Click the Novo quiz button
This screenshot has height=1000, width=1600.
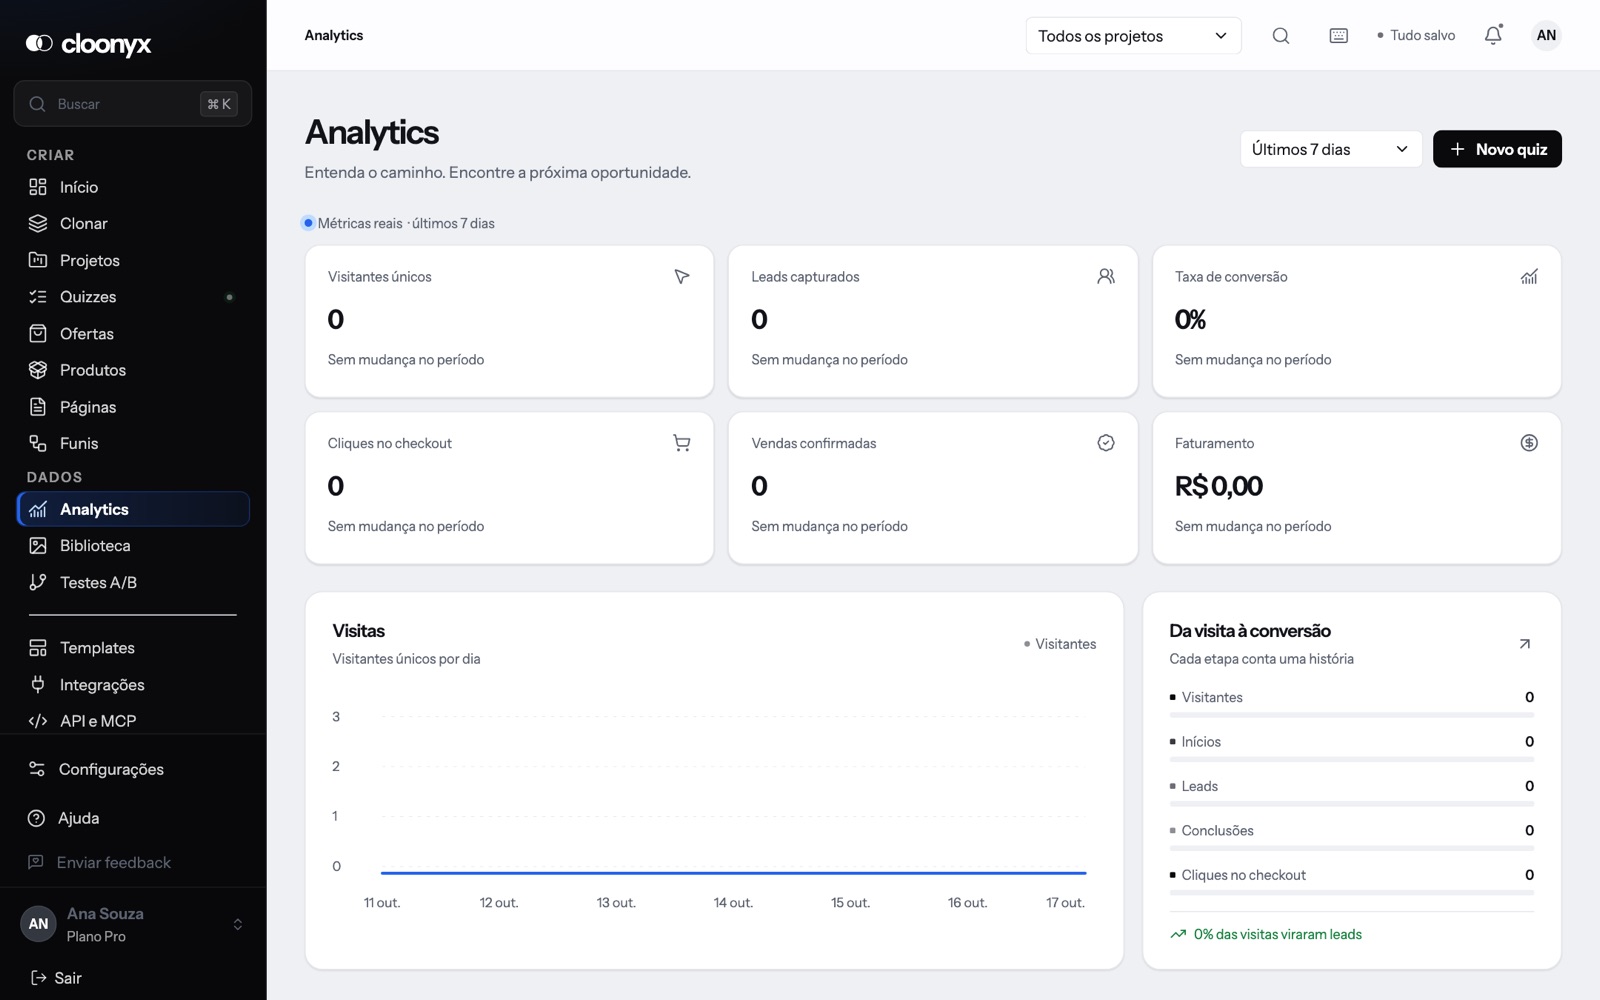1497,149
